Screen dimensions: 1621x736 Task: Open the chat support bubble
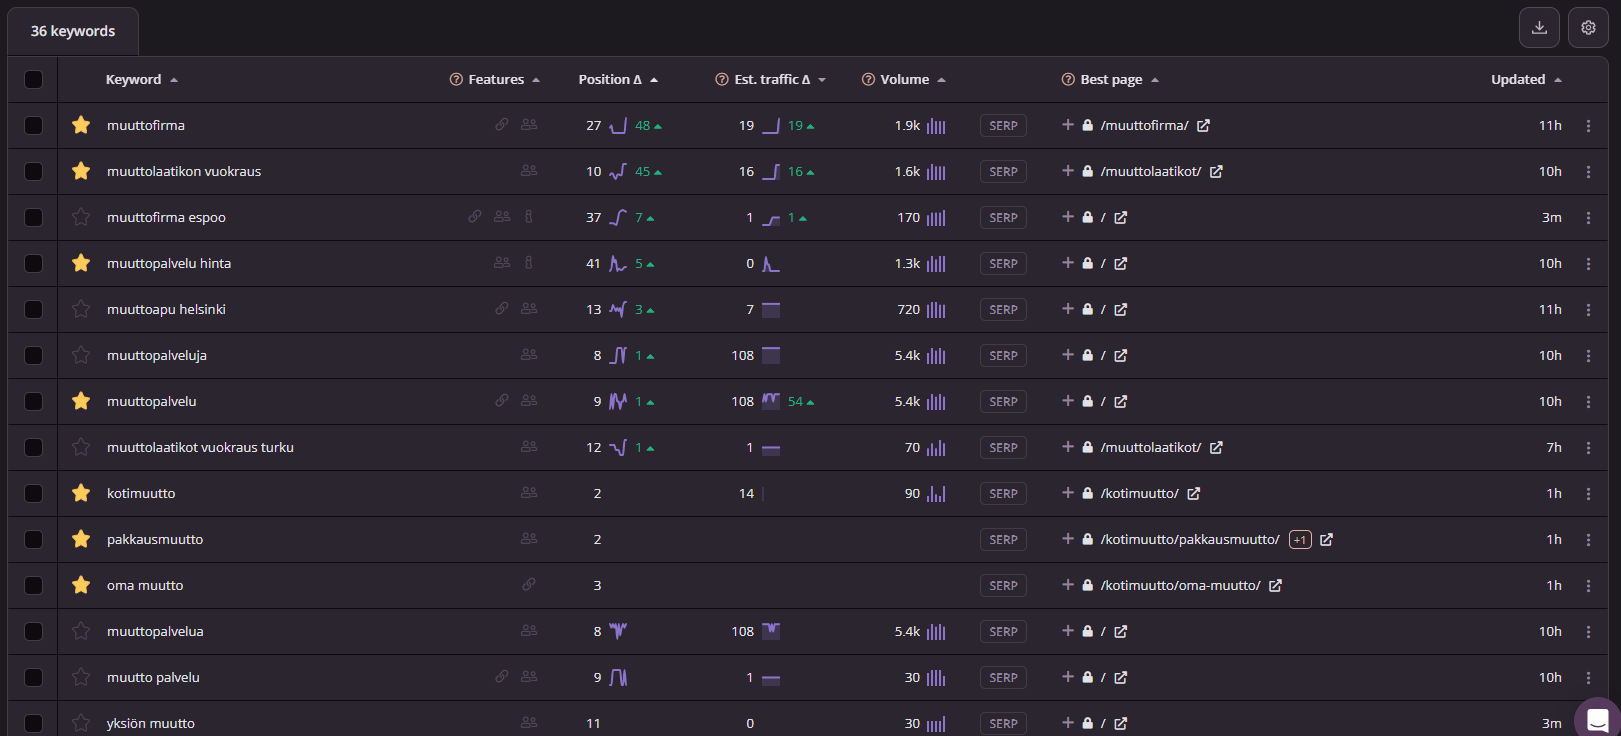(x=1597, y=719)
